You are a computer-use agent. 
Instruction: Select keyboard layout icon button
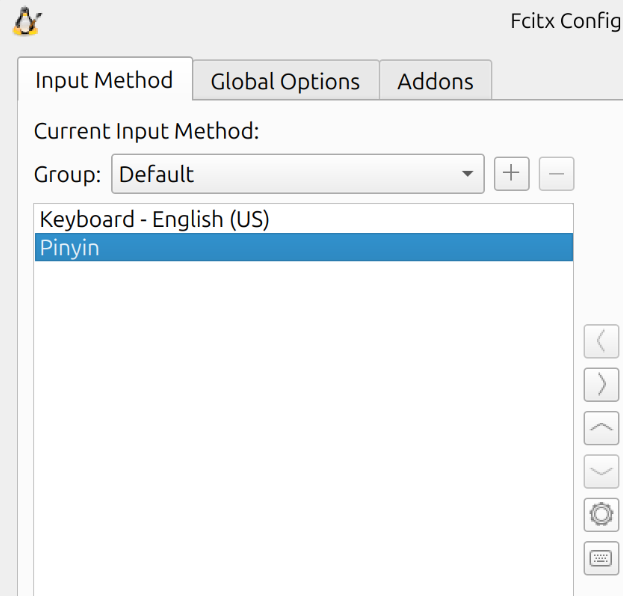tap(600, 558)
